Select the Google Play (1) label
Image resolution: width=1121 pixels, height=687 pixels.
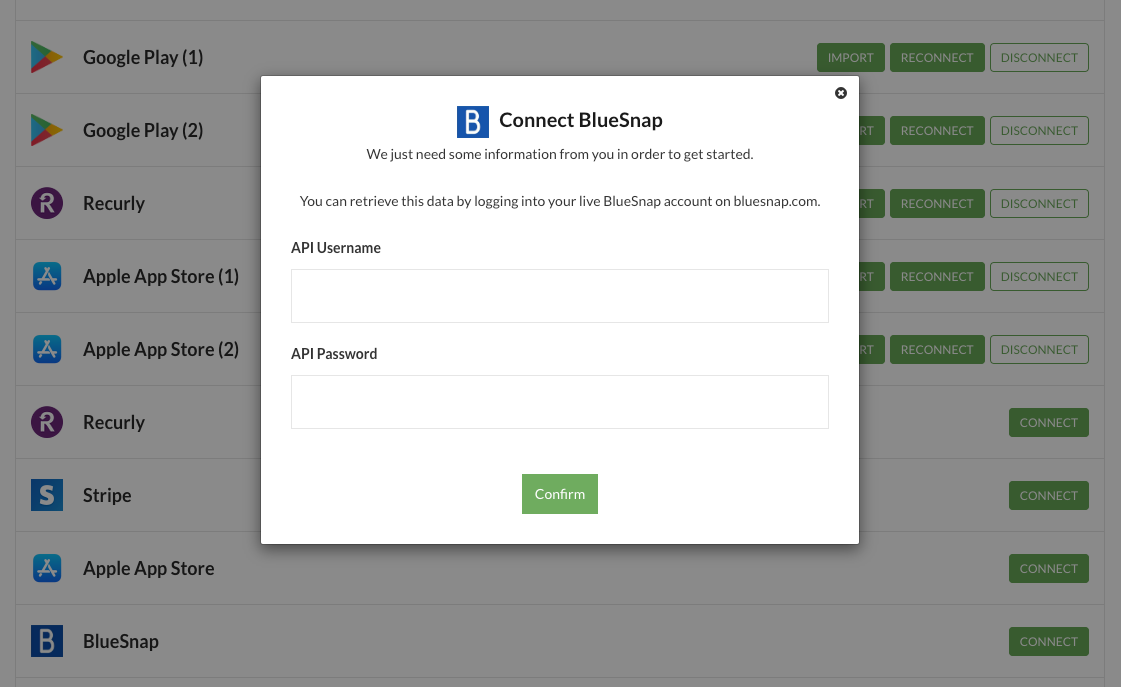143,57
